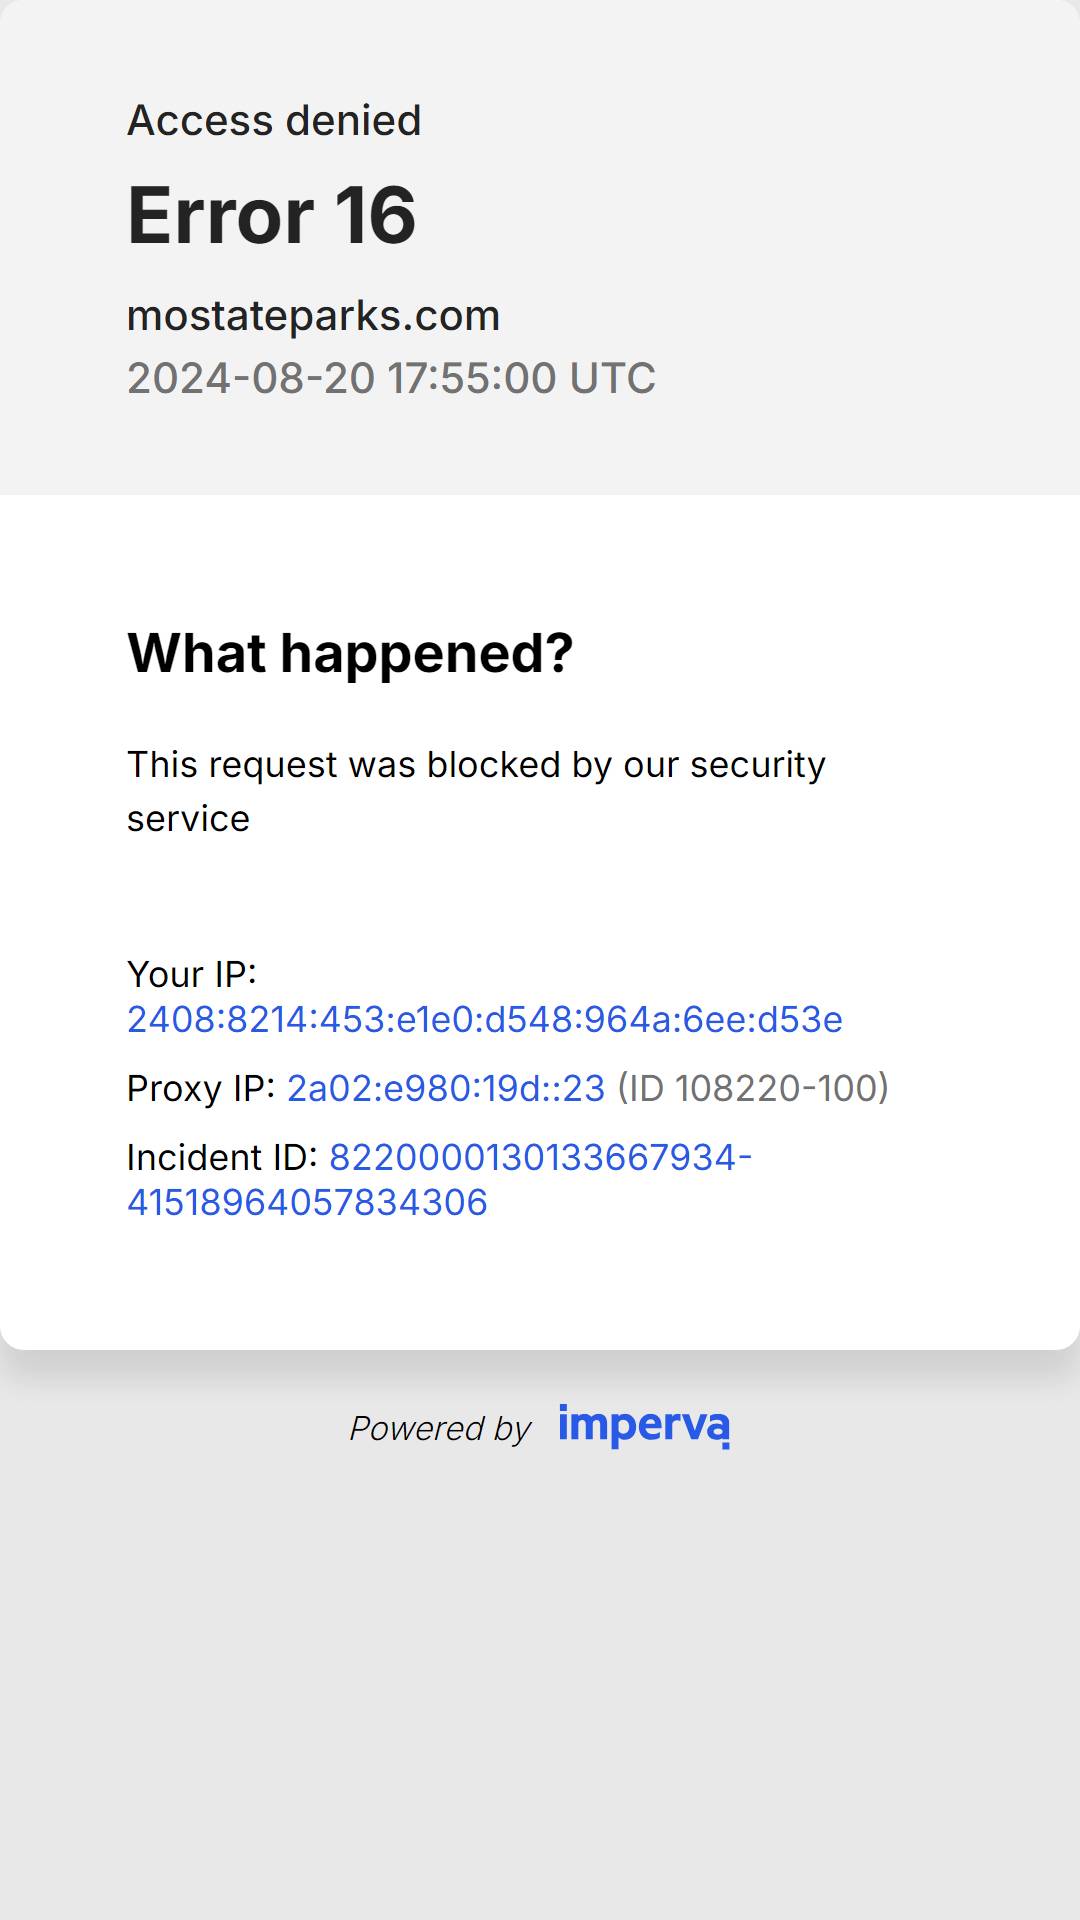
Task: Click the Incident ID line starting with 8220000130133667934
Action: [x=541, y=1157]
